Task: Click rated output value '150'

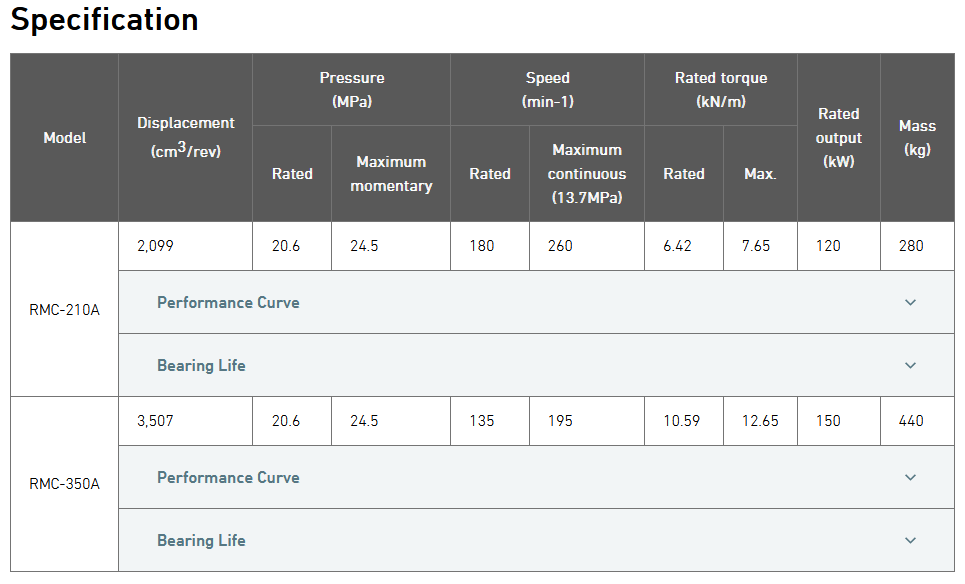Action: point(828,421)
